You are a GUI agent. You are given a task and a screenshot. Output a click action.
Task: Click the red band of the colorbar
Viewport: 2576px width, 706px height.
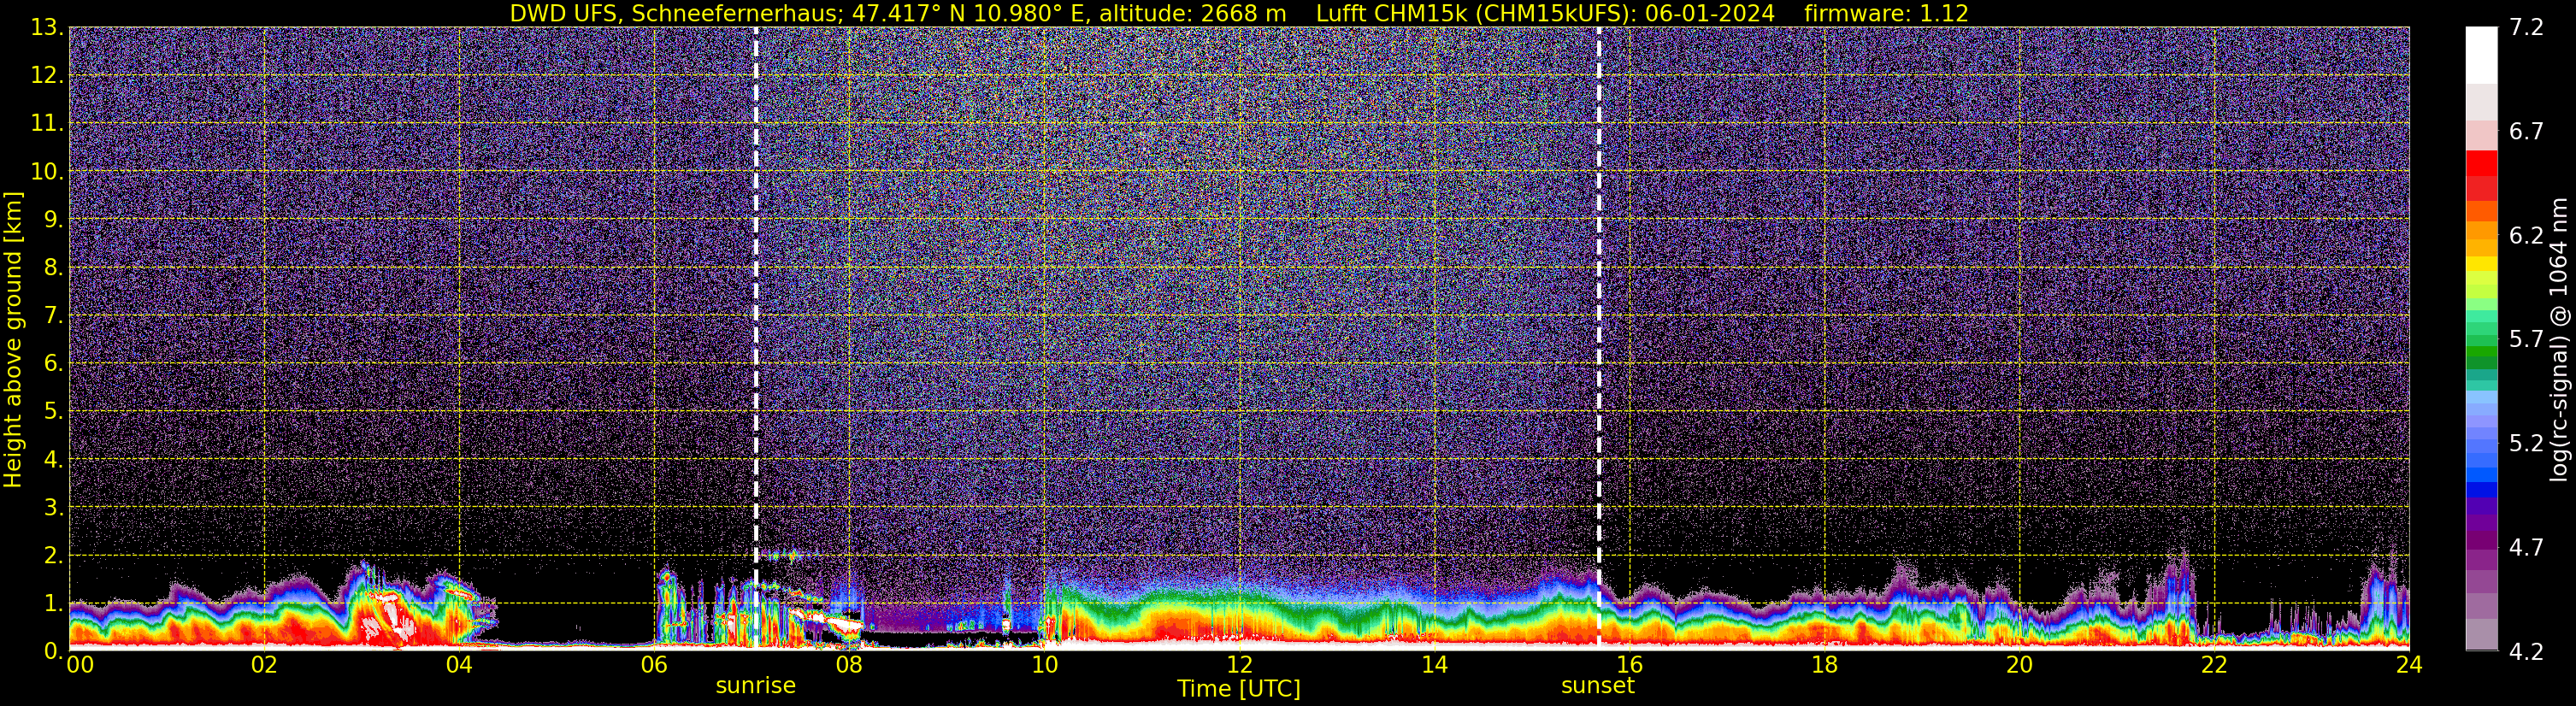(x=2481, y=175)
